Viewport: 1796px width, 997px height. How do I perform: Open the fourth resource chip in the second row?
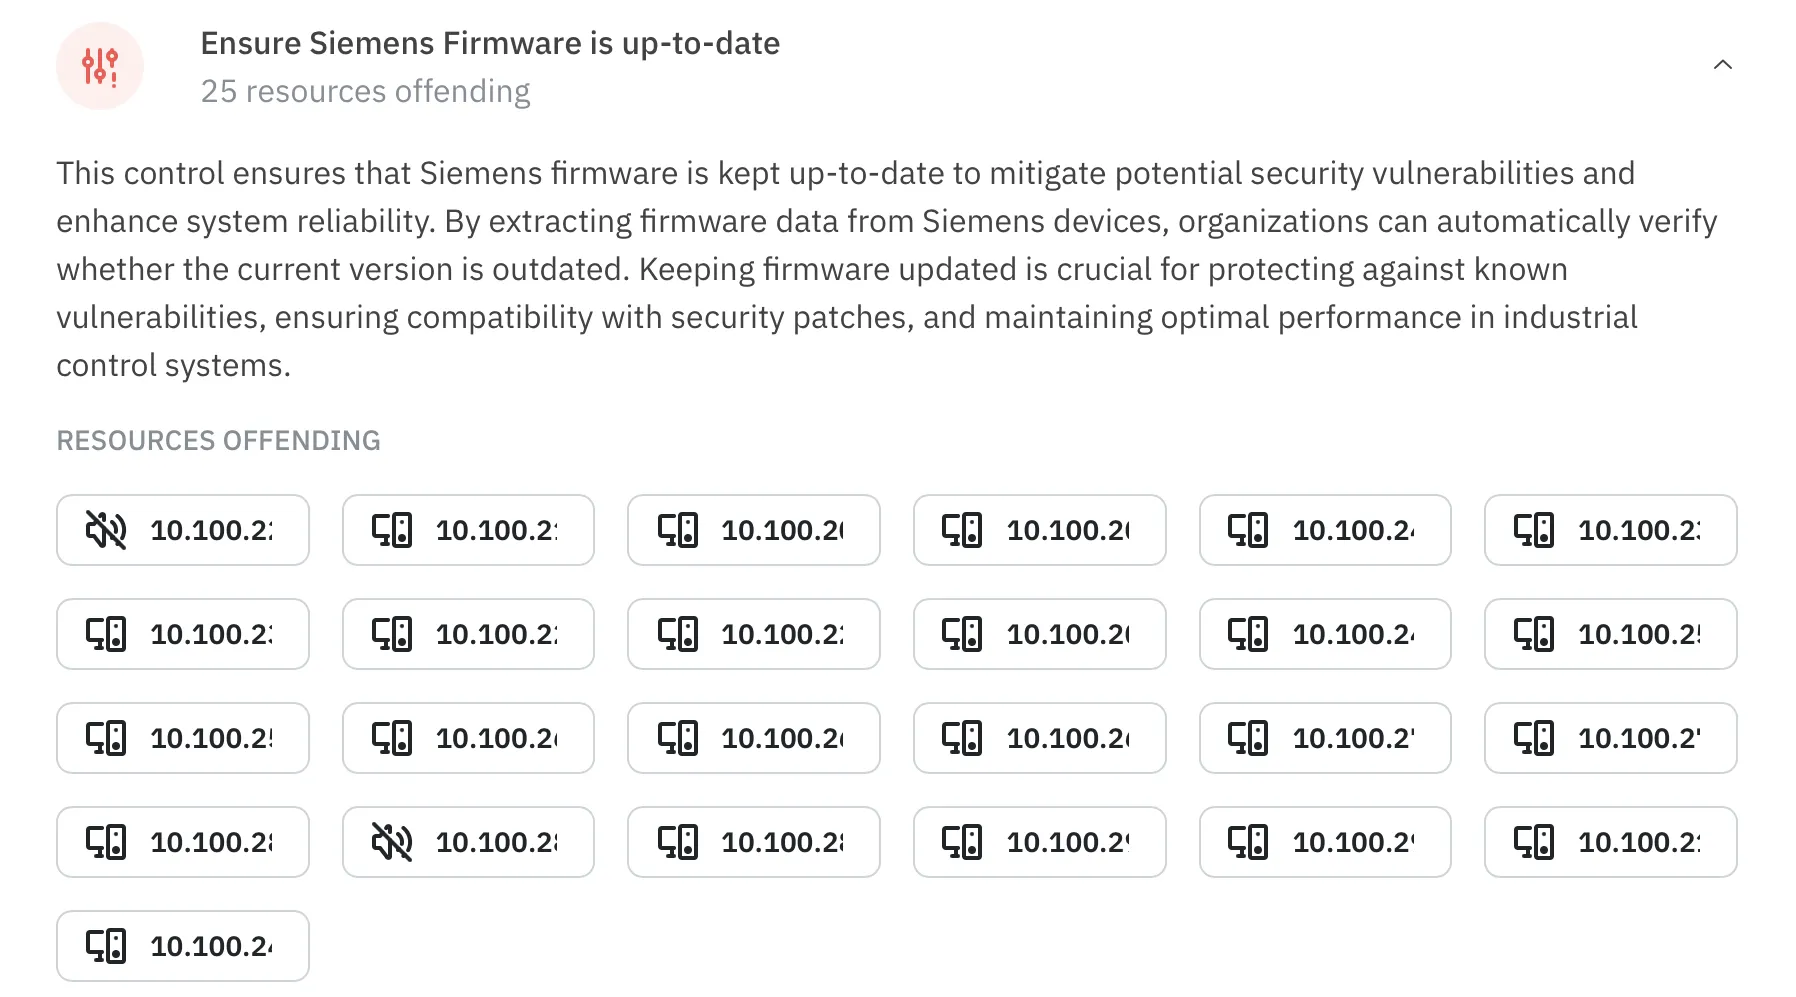point(1040,634)
